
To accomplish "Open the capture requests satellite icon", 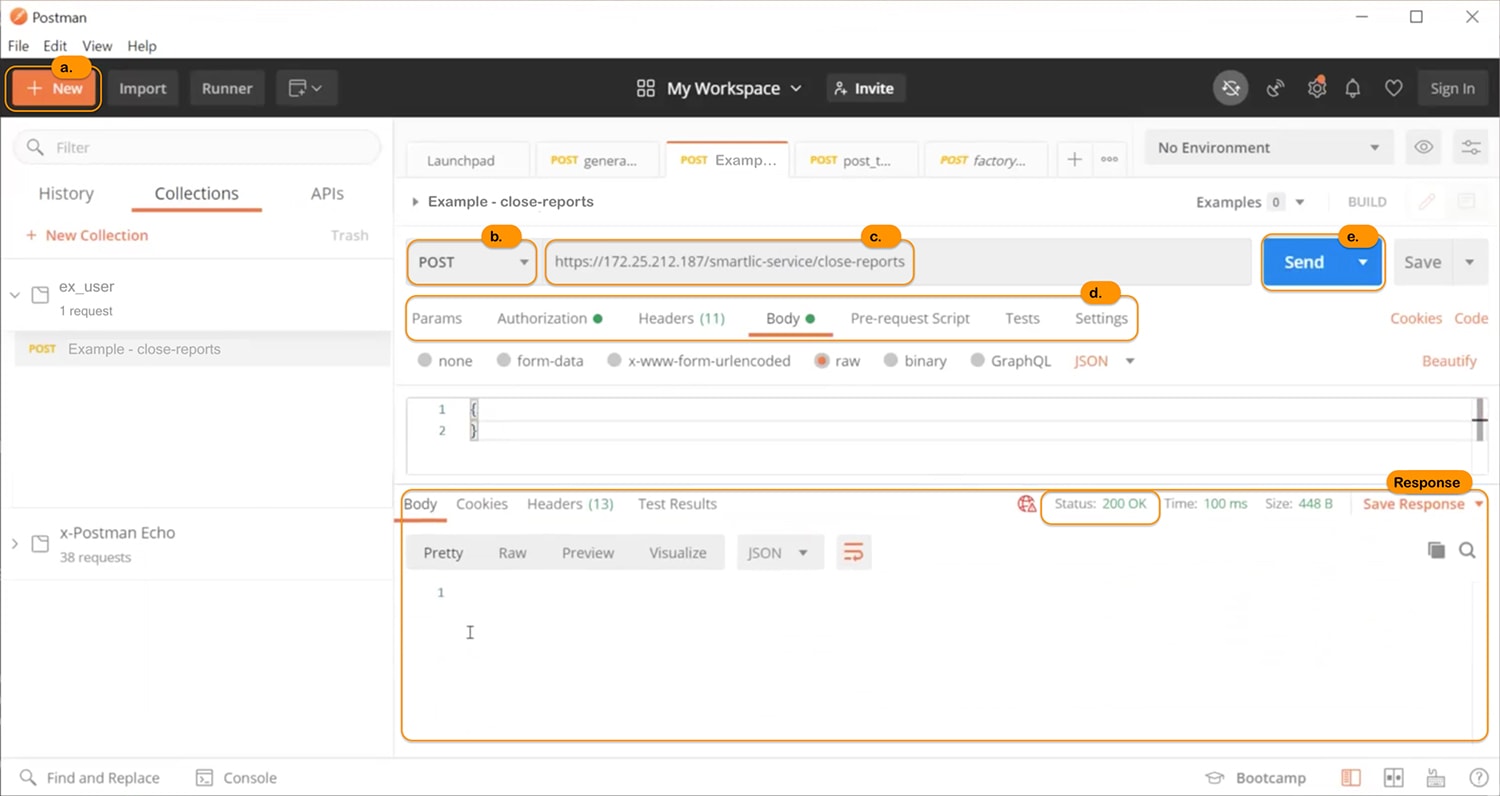I will tap(1275, 88).
